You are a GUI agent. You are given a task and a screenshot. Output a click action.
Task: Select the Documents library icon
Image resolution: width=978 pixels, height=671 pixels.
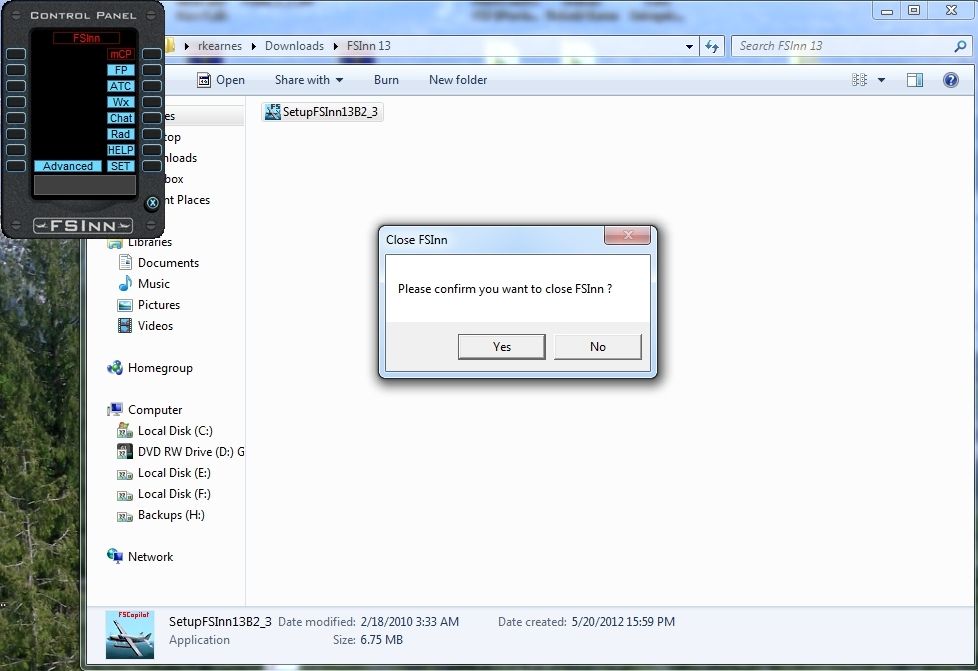point(125,263)
